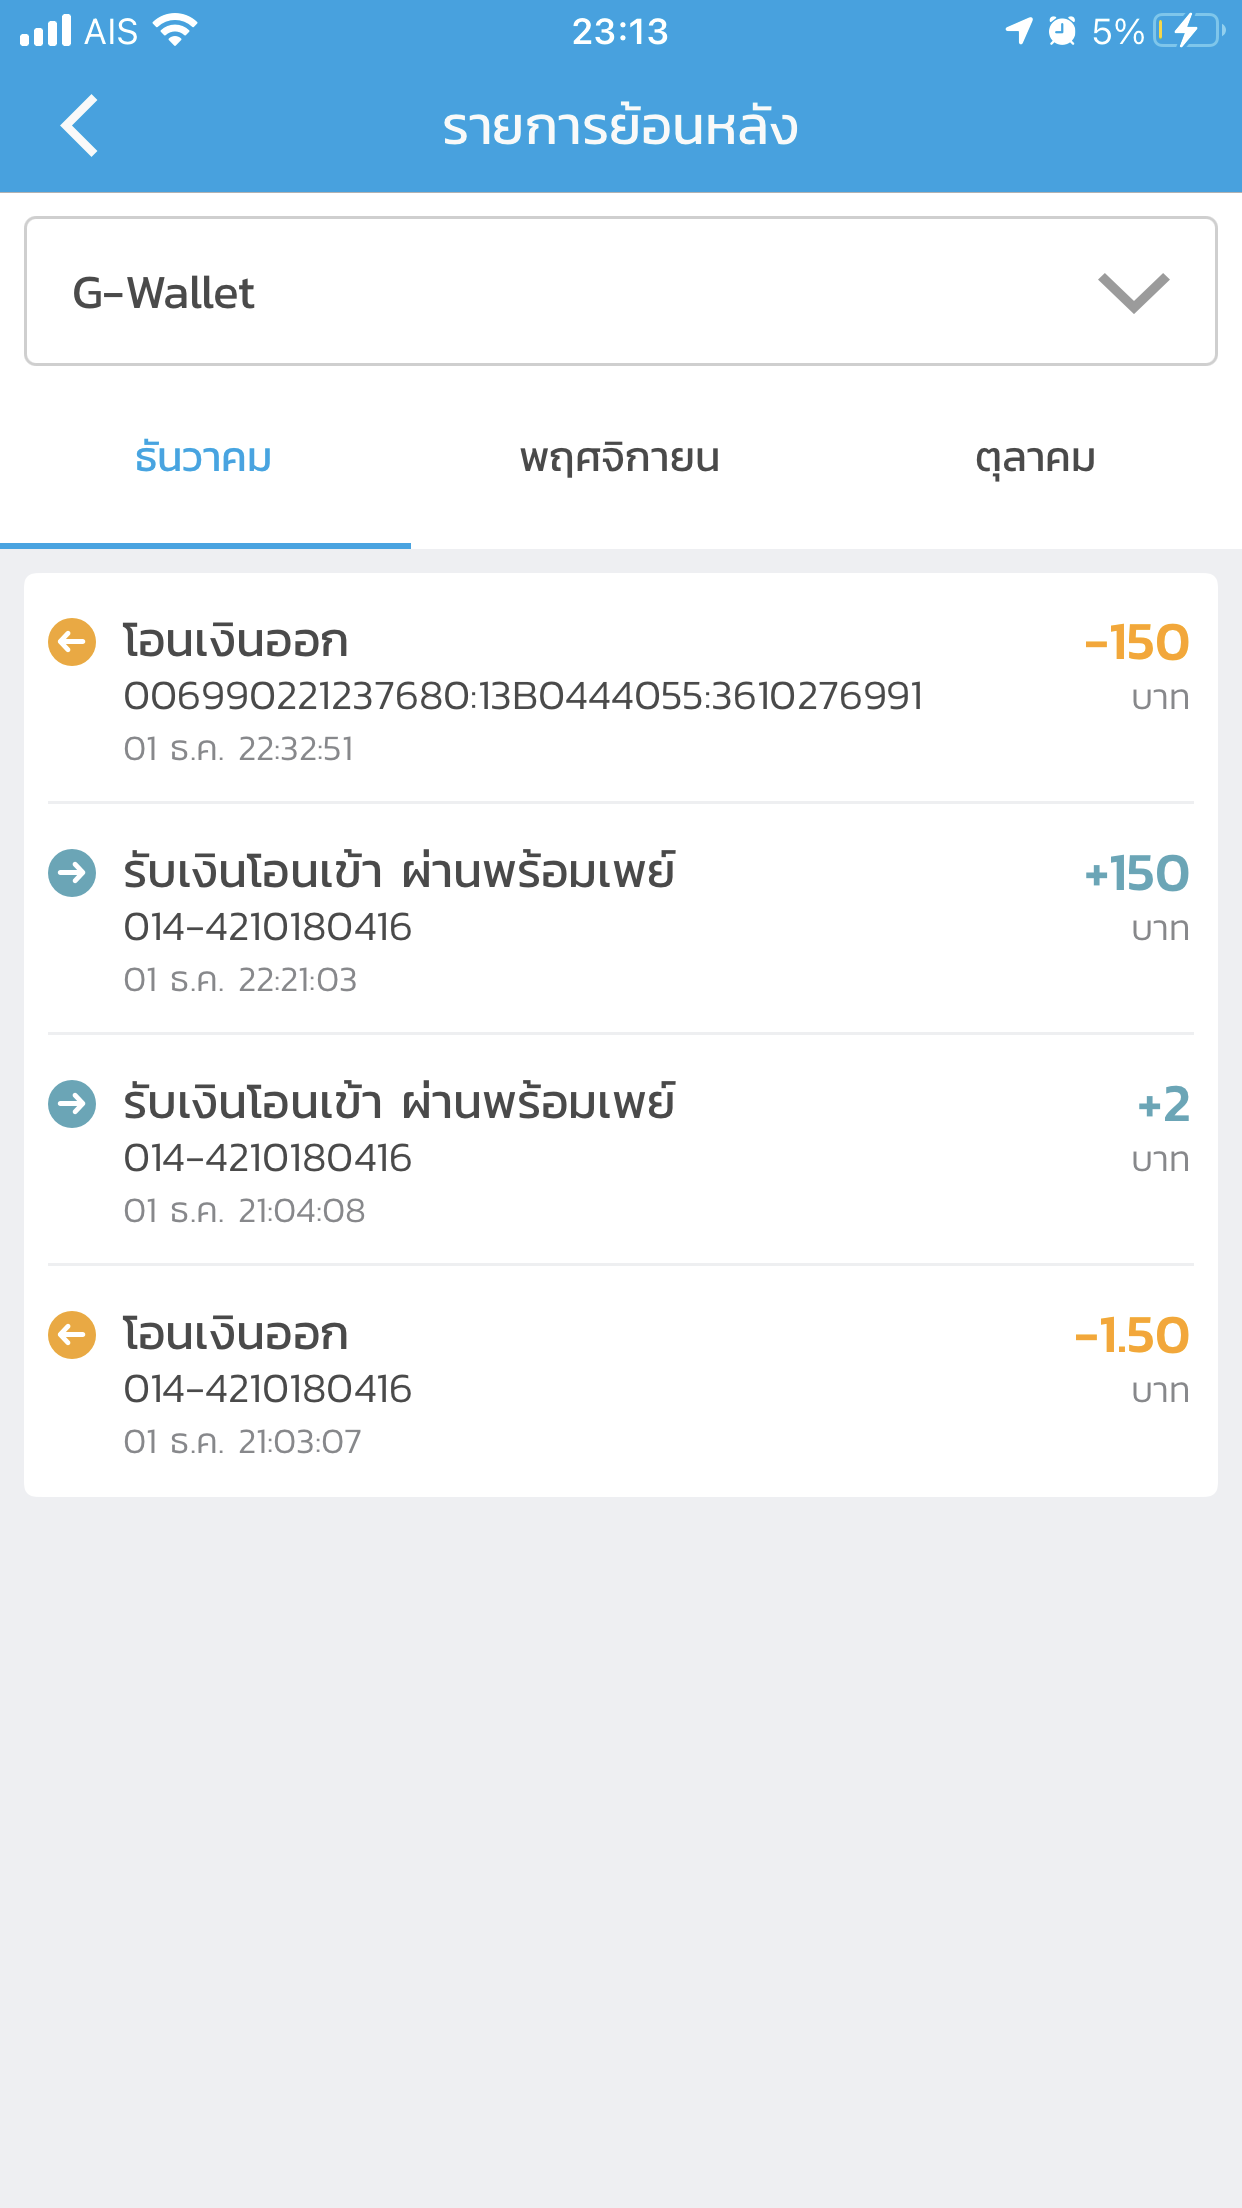Image resolution: width=1242 pixels, height=2208 pixels.
Task: Tap the battery charging icon
Action: [x=1188, y=31]
